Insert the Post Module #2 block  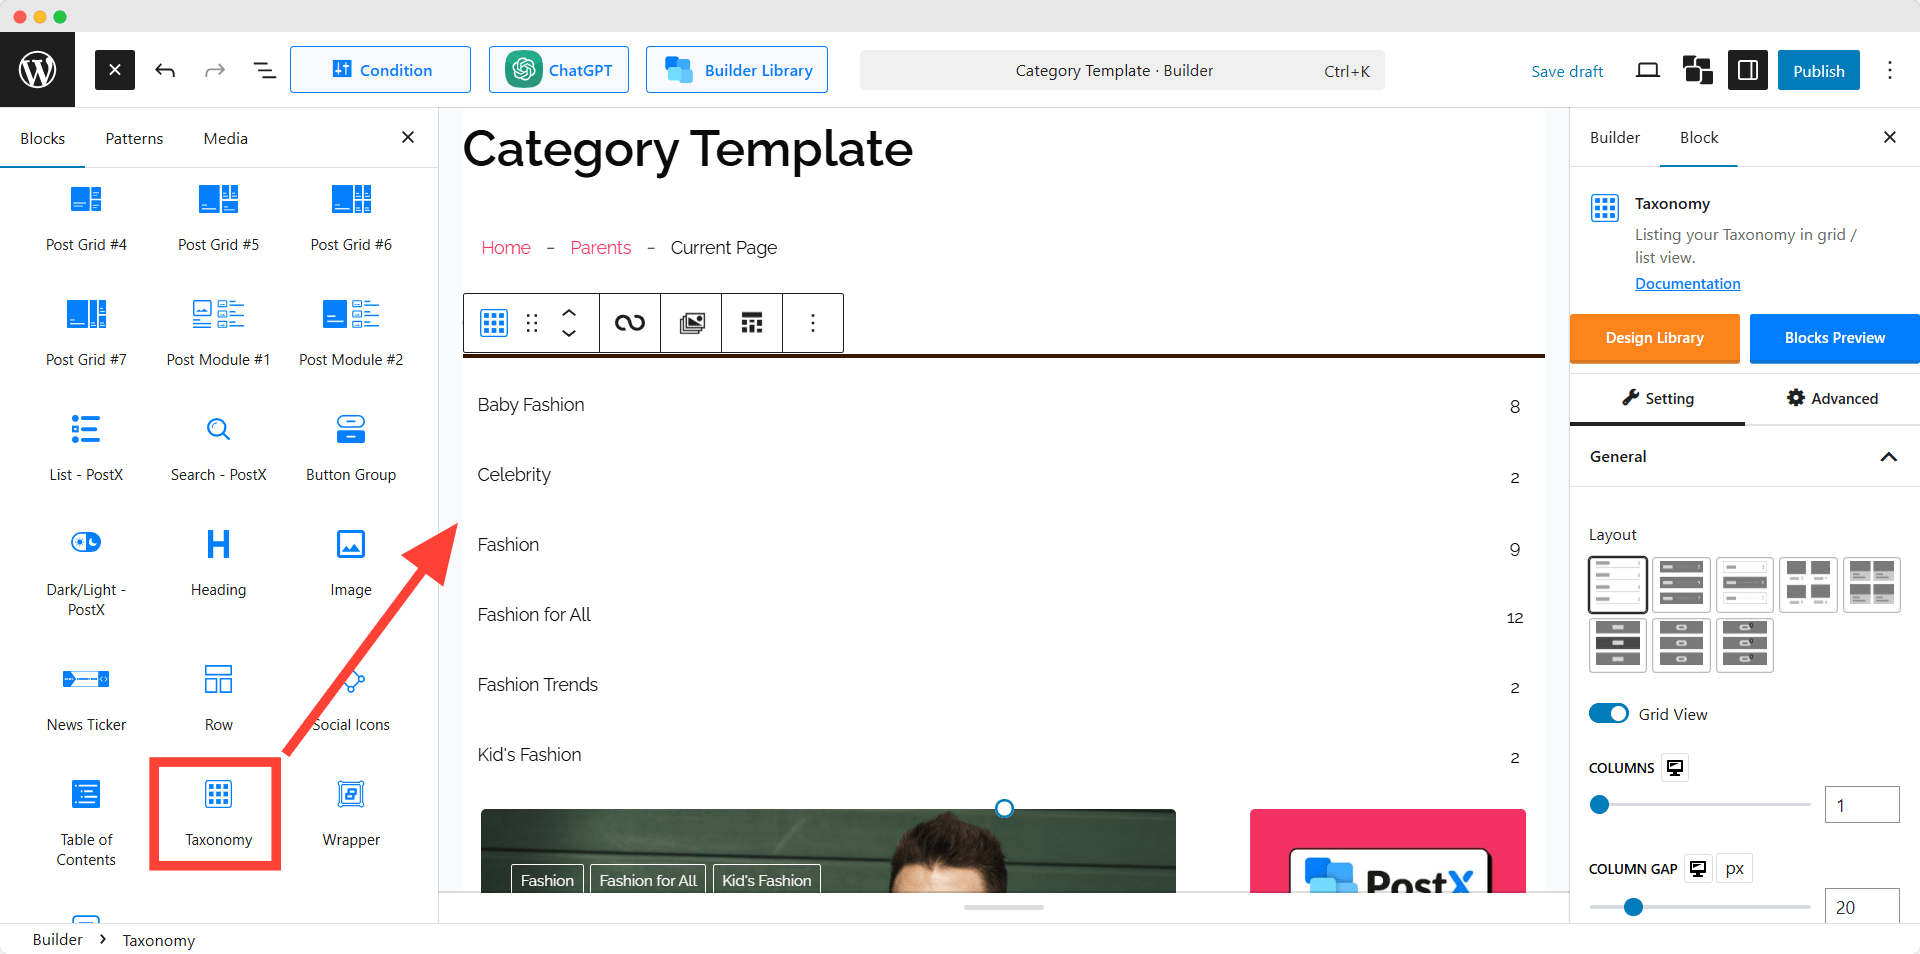tap(351, 333)
